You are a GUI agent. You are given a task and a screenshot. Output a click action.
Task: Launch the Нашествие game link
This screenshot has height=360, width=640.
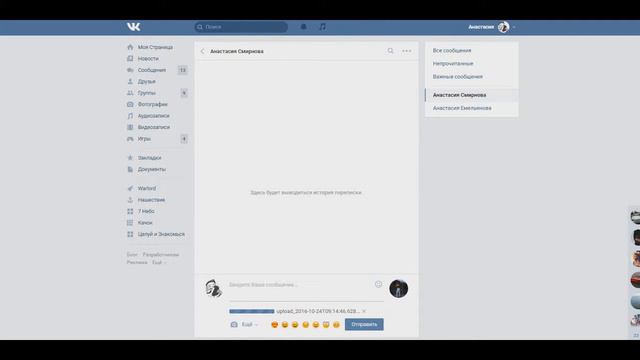point(151,200)
